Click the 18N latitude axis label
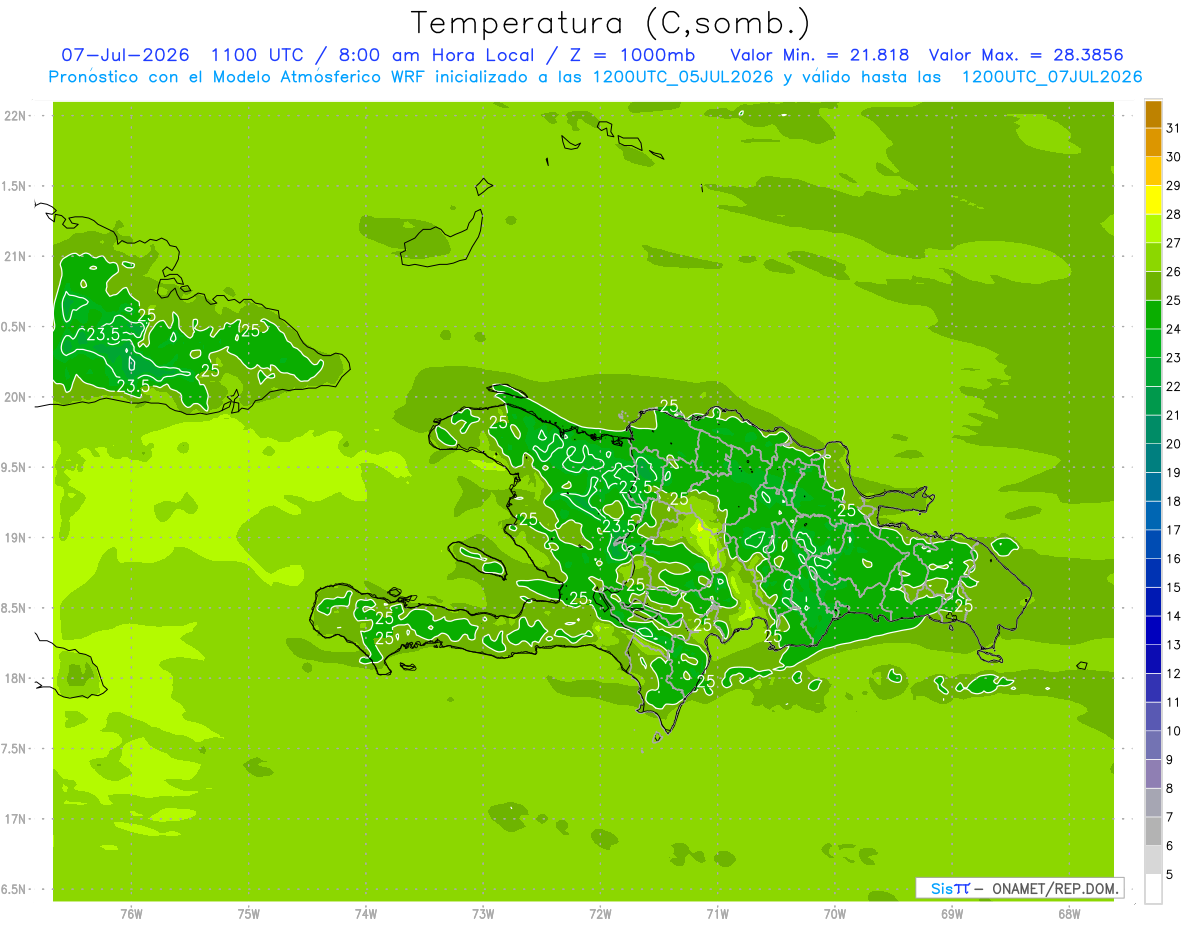 pos(15,678)
